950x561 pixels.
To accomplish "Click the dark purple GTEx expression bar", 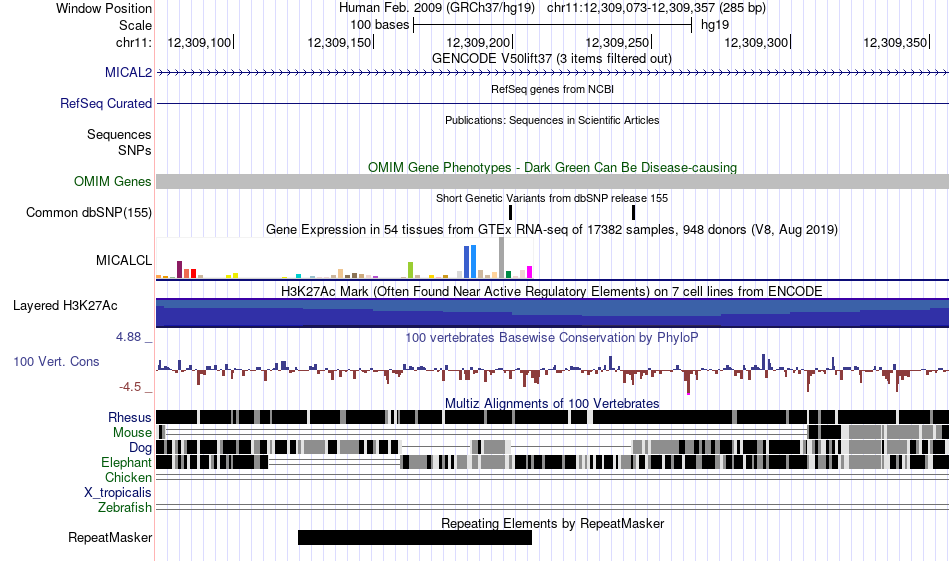I will pos(179,270).
